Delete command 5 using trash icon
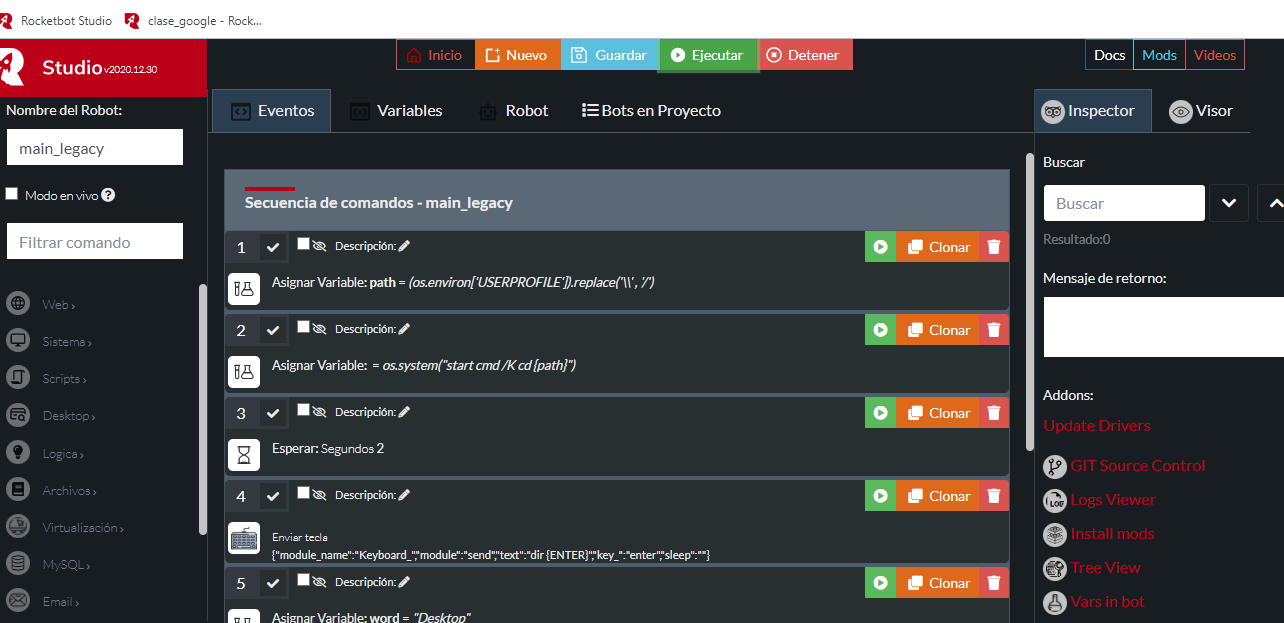 993,583
